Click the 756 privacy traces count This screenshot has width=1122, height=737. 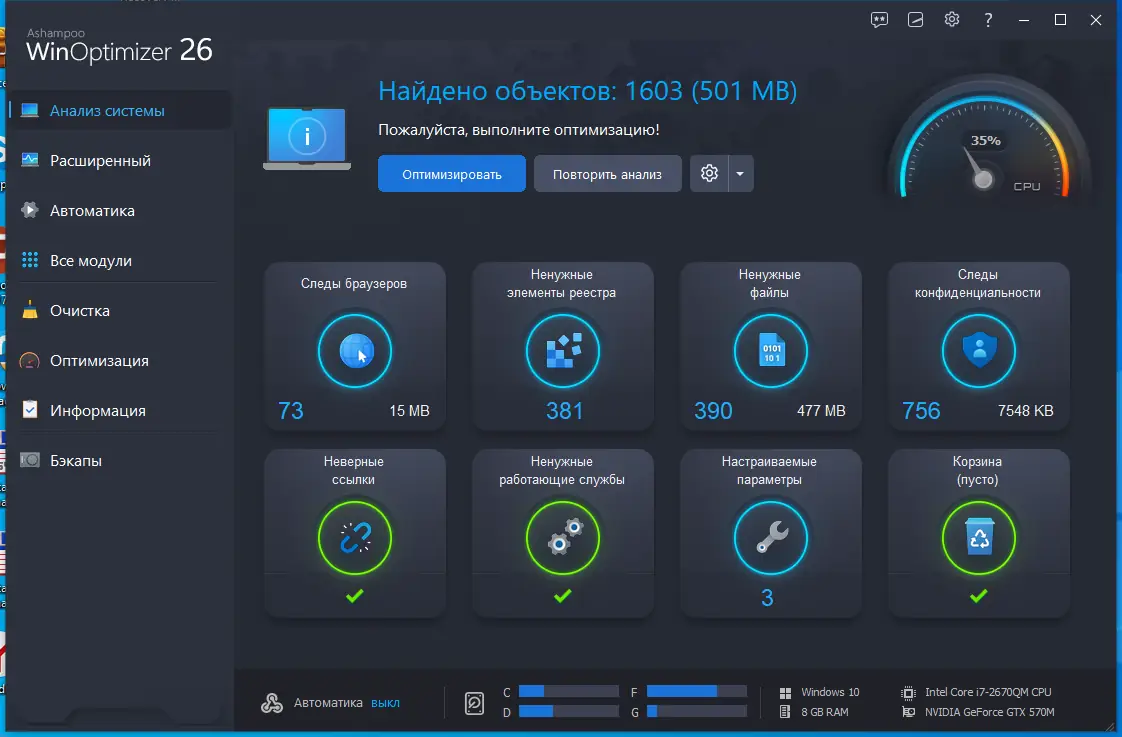coord(921,411)
